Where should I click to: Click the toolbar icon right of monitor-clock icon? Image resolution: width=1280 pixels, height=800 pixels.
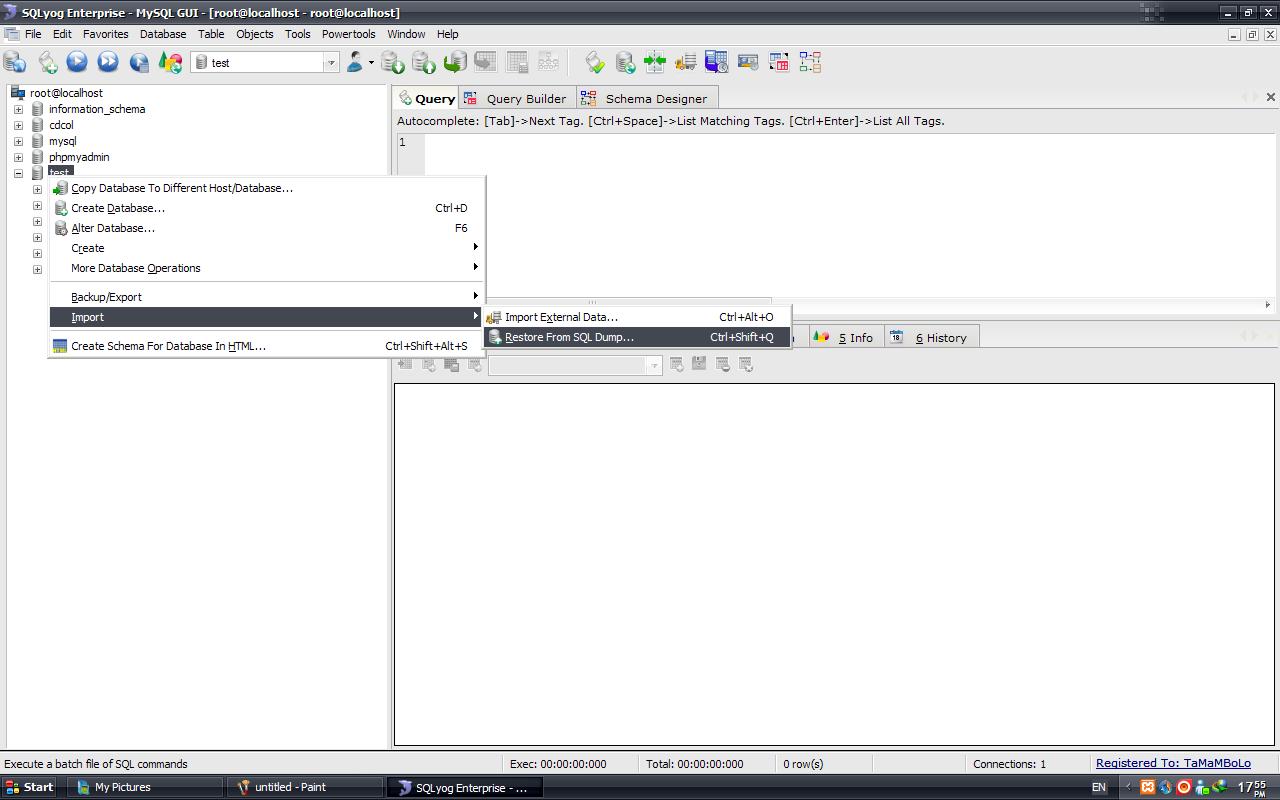(748, 62)
